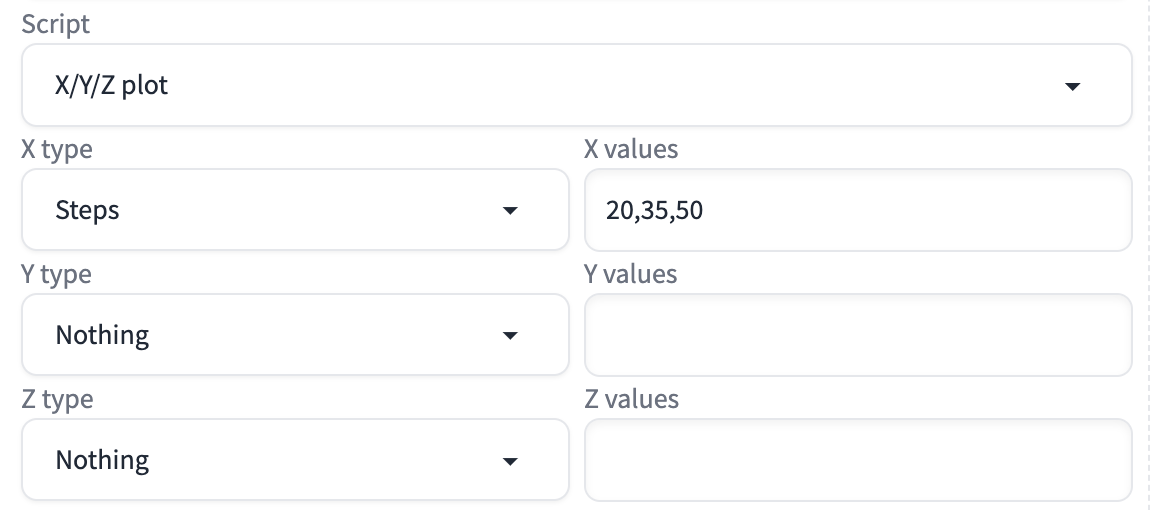
Task: Click the X type label
Action: pos(56,150)
